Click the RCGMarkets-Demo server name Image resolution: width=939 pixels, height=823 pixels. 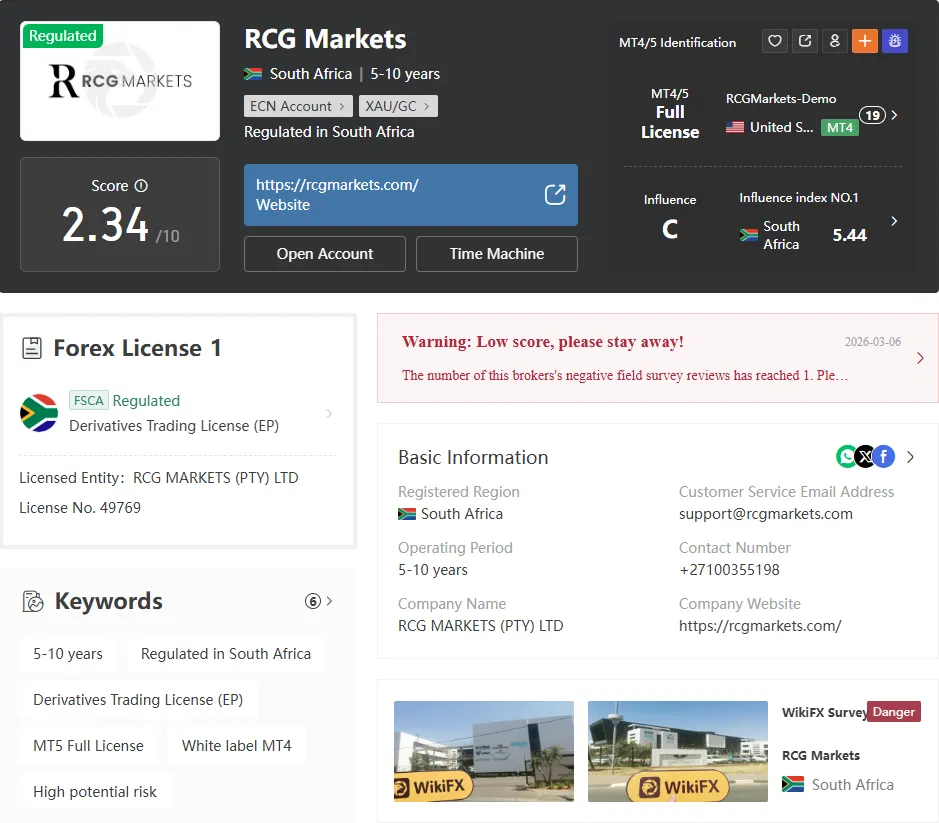781,99
